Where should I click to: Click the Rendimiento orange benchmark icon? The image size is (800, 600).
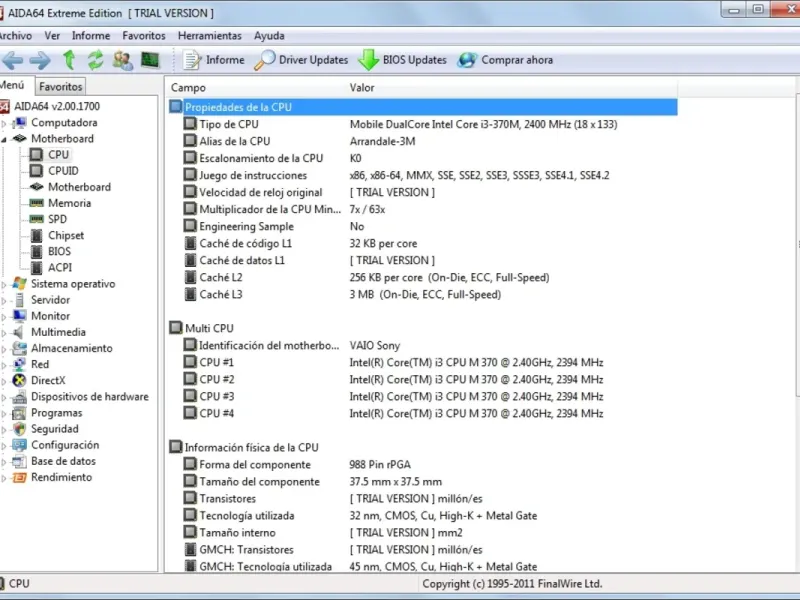pyautogui.click(x=19, y=478)
